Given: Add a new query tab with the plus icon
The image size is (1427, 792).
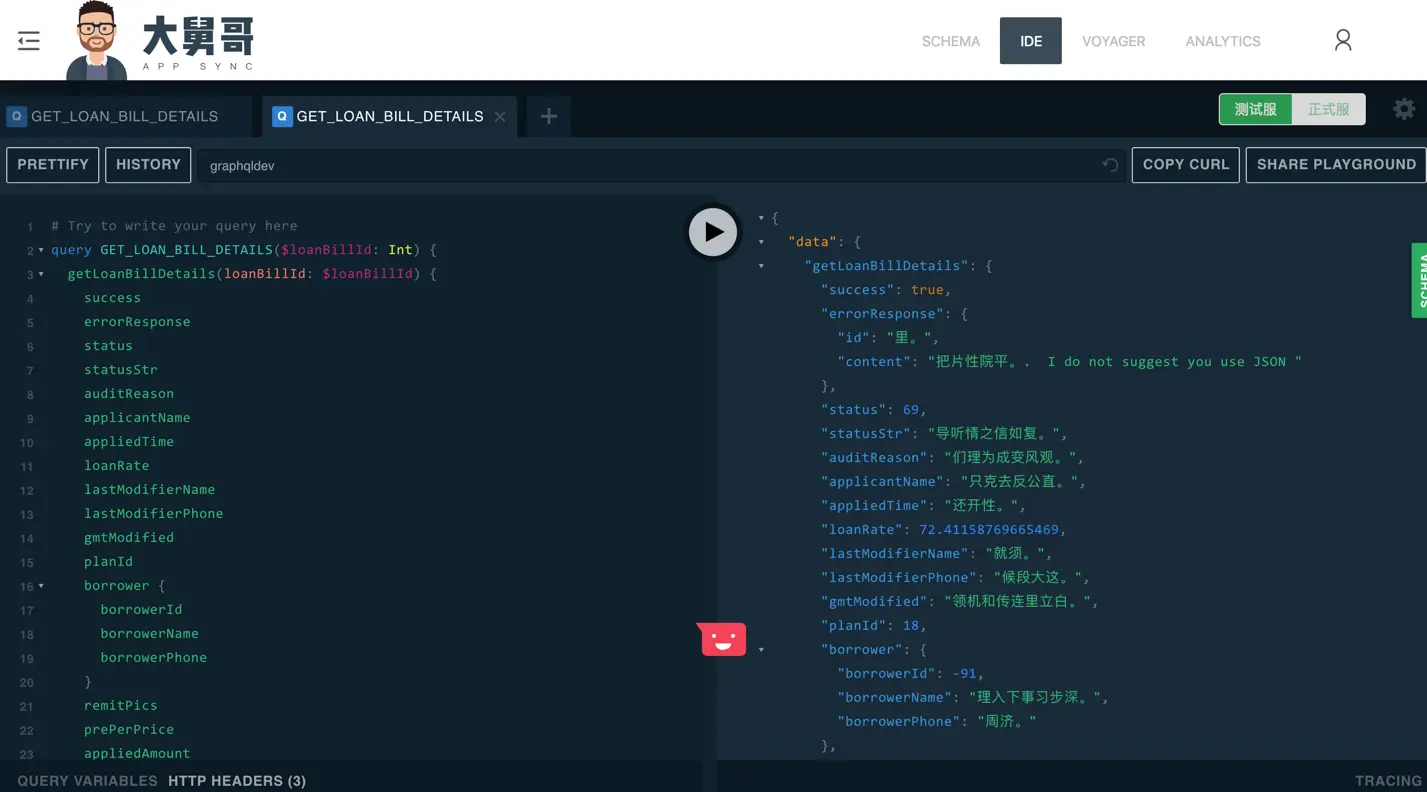Looking at the screenshot, I should 548,117.
